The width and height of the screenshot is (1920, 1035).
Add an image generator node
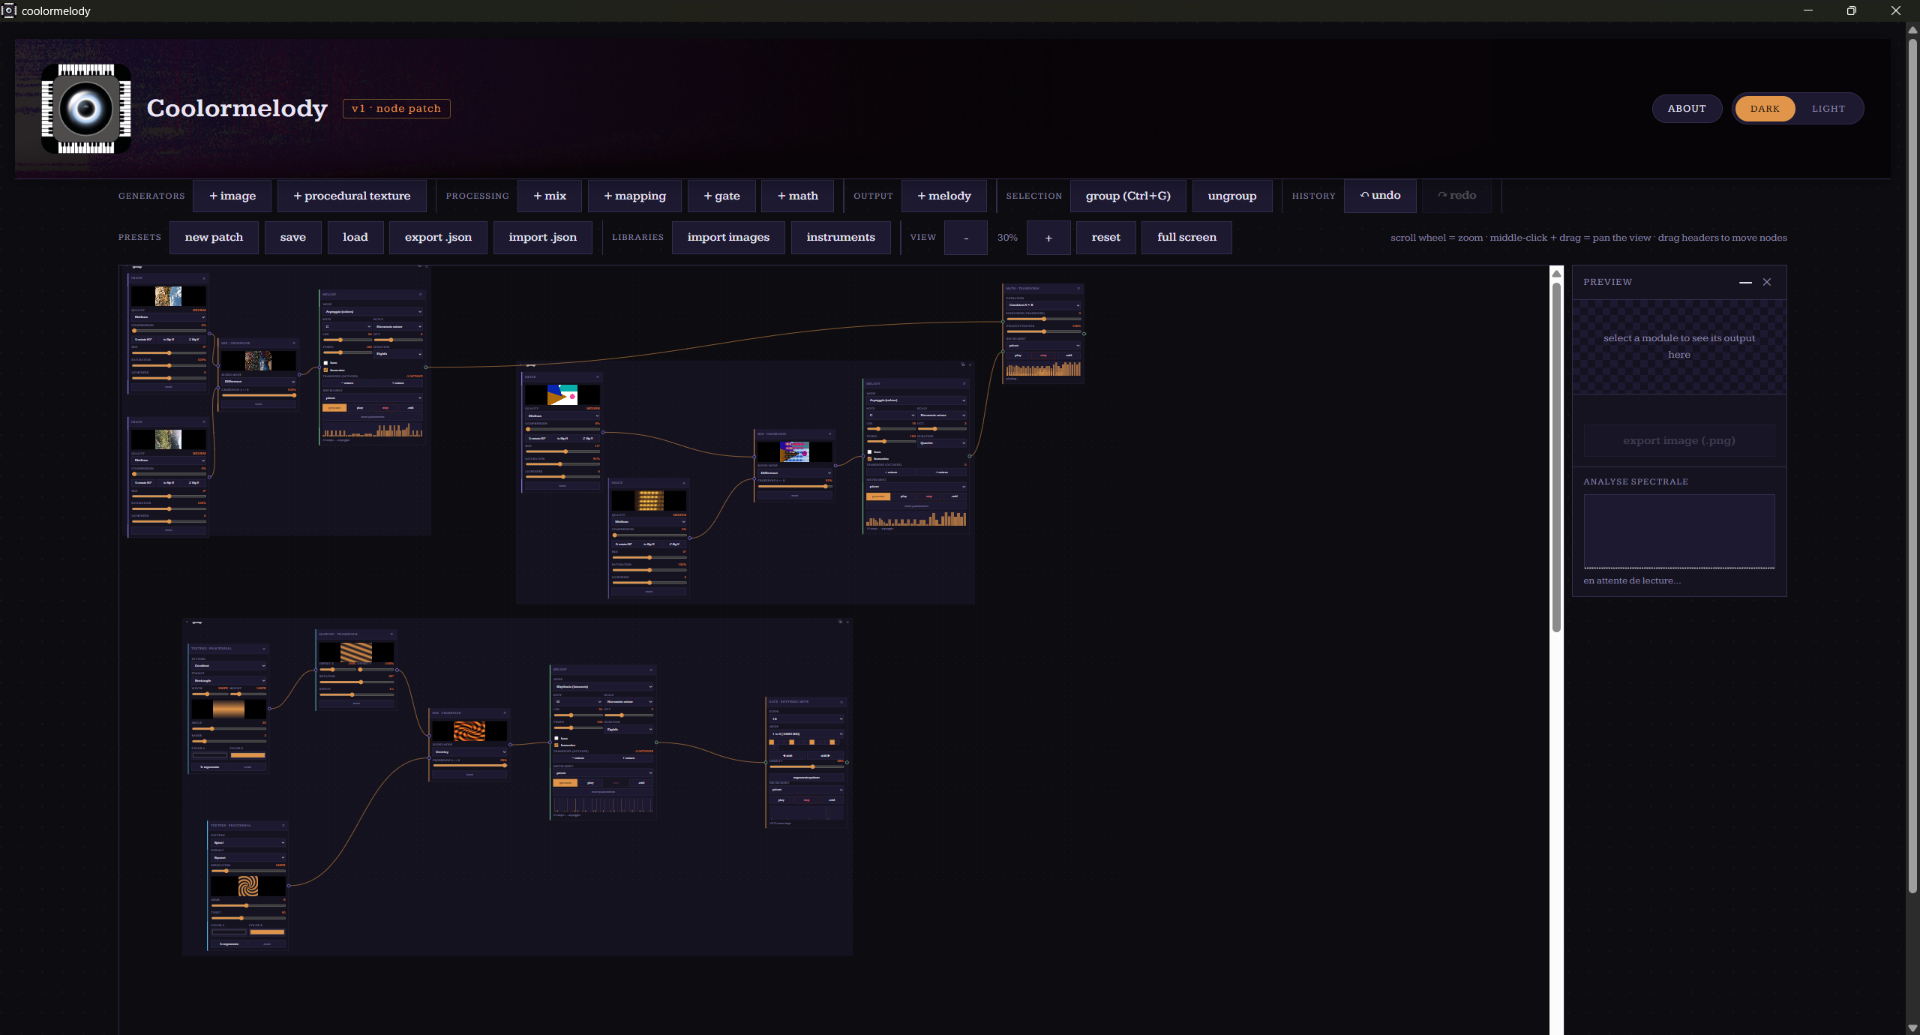coord(233,196)
